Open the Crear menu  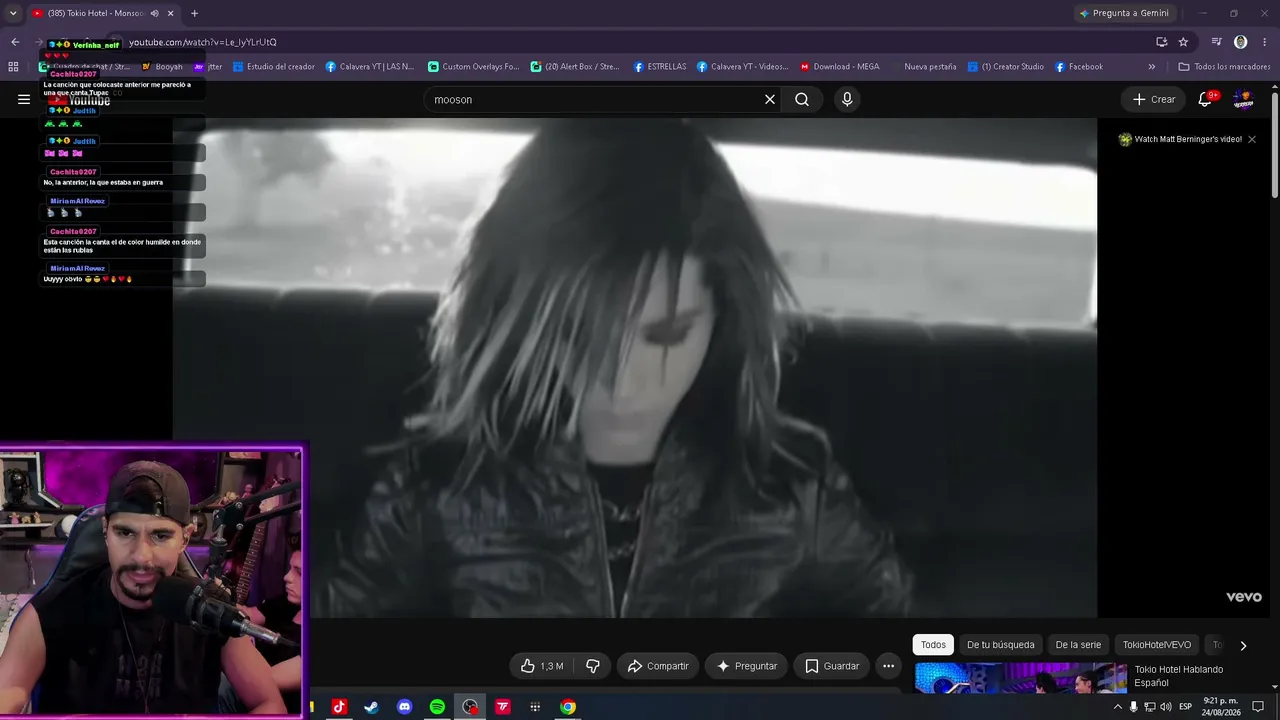(x=1154, y=99)
